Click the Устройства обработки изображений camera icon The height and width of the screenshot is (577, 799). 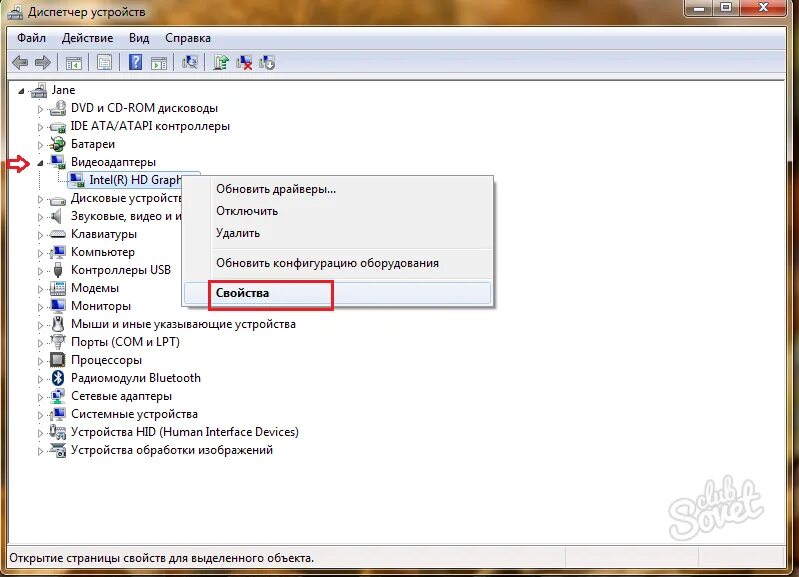coord(58,450)
